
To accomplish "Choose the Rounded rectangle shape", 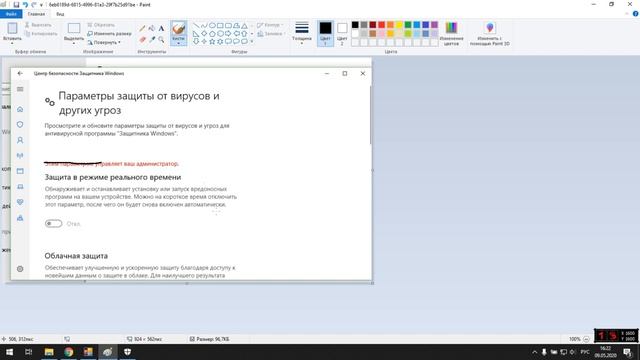I will [228, 25].
